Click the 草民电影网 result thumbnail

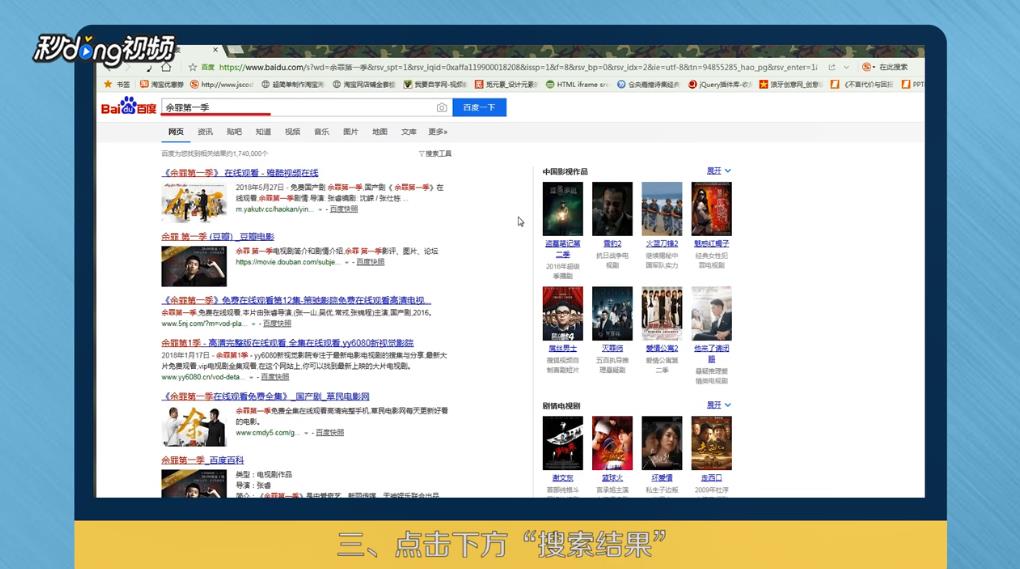pyautogui.click(x=194, y=426)
